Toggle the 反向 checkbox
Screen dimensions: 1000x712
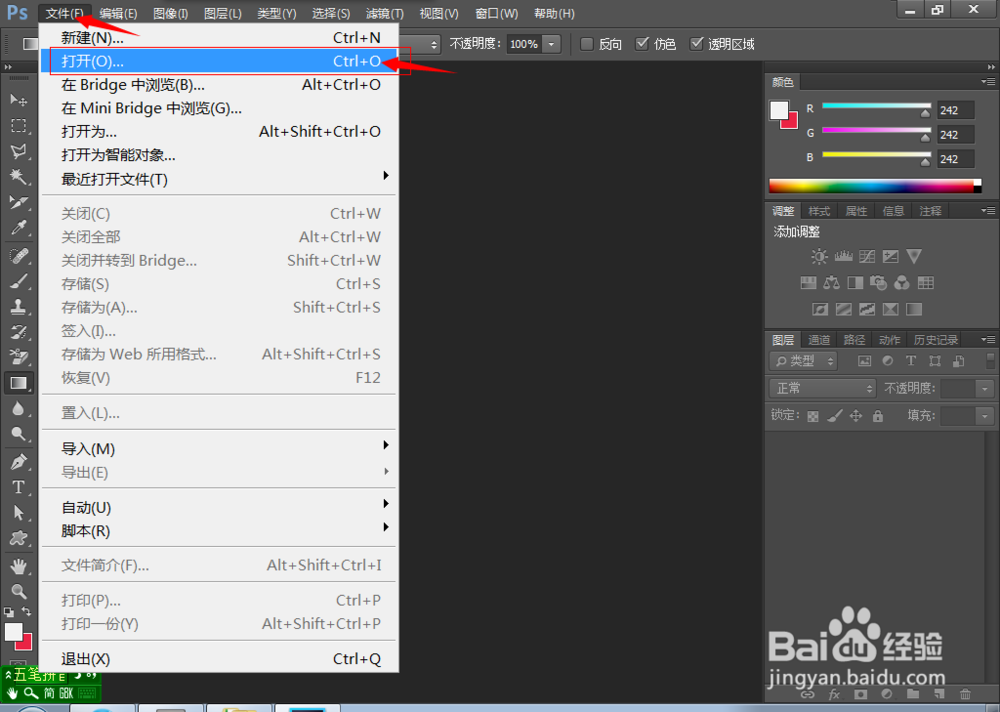(587, 44)
